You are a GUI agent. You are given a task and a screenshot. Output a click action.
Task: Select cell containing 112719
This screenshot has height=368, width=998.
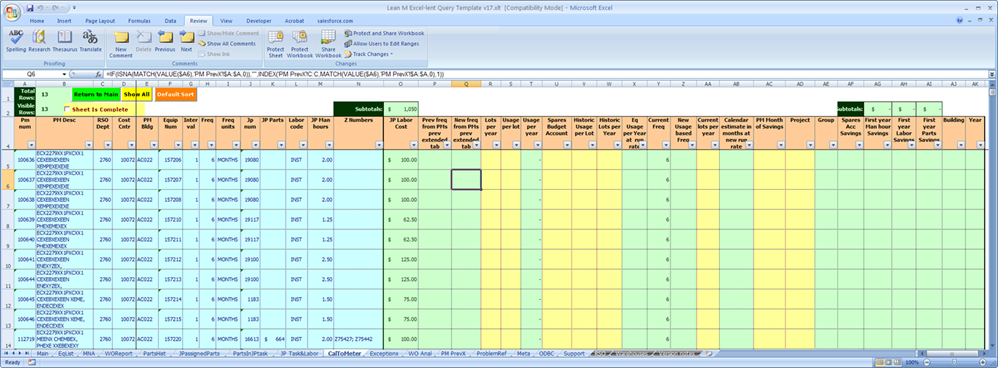[25, 339]
